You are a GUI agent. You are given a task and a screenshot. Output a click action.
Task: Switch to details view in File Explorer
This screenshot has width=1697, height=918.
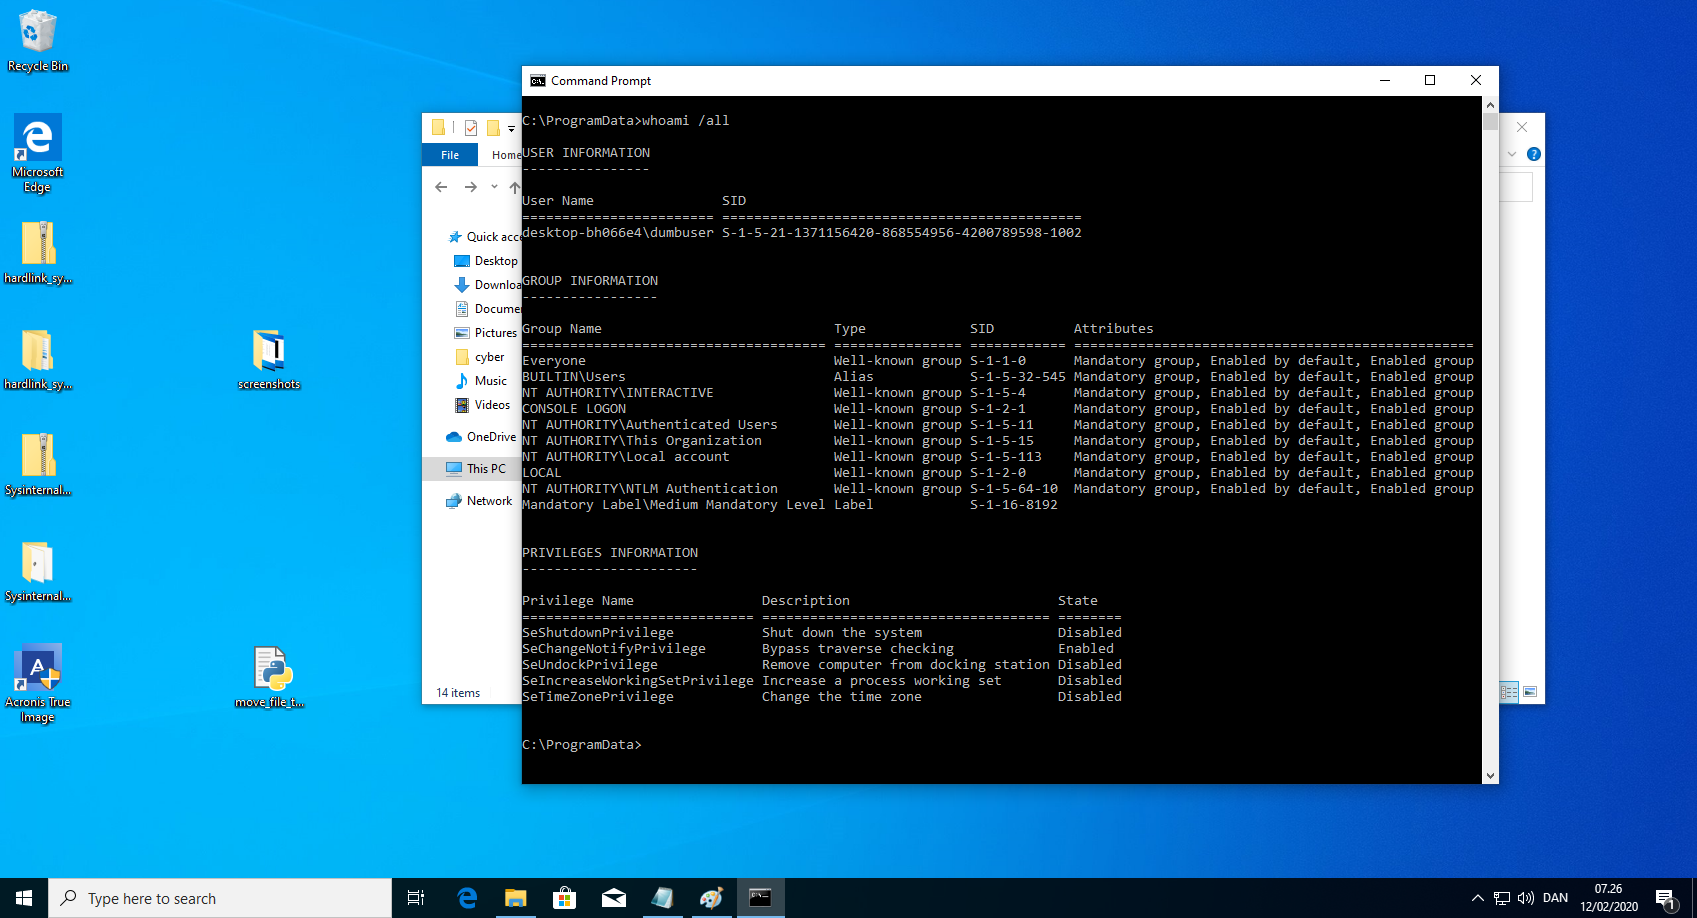click(1509, 692)
